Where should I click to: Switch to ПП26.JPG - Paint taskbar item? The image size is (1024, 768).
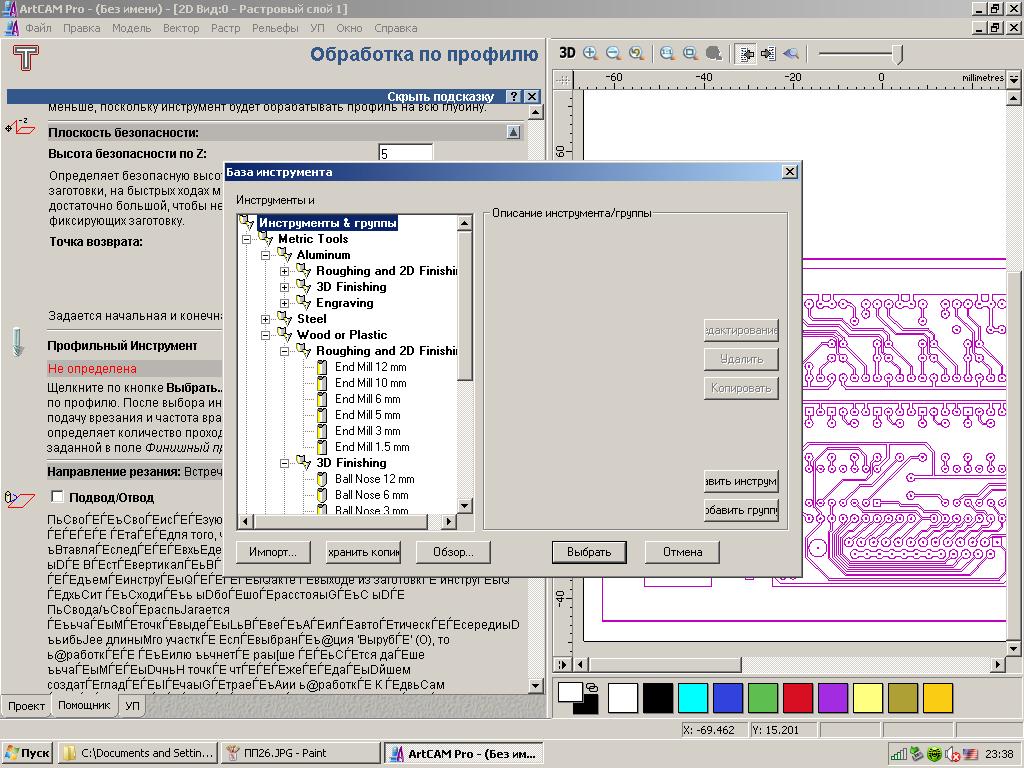(x=301, y=754)
